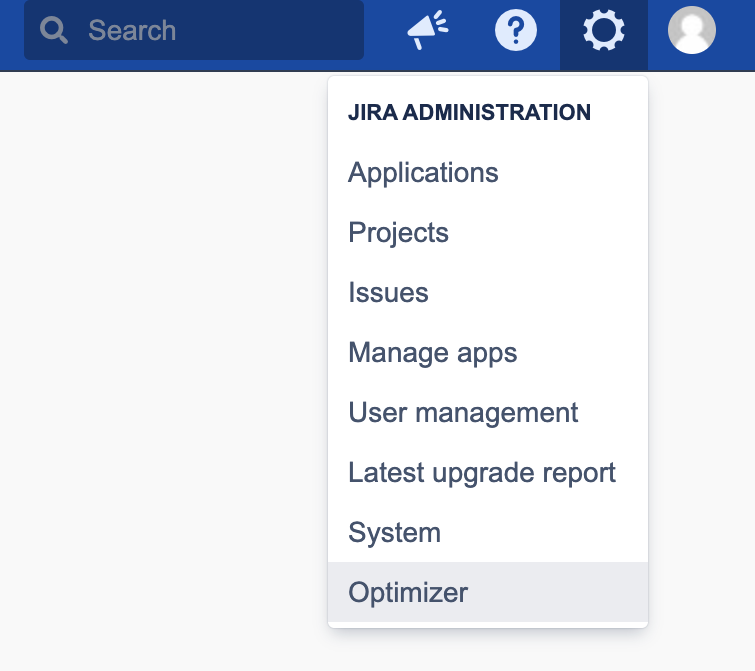Click the Search placeholder text
The image size is (755, 671).
tap(132, 30)
